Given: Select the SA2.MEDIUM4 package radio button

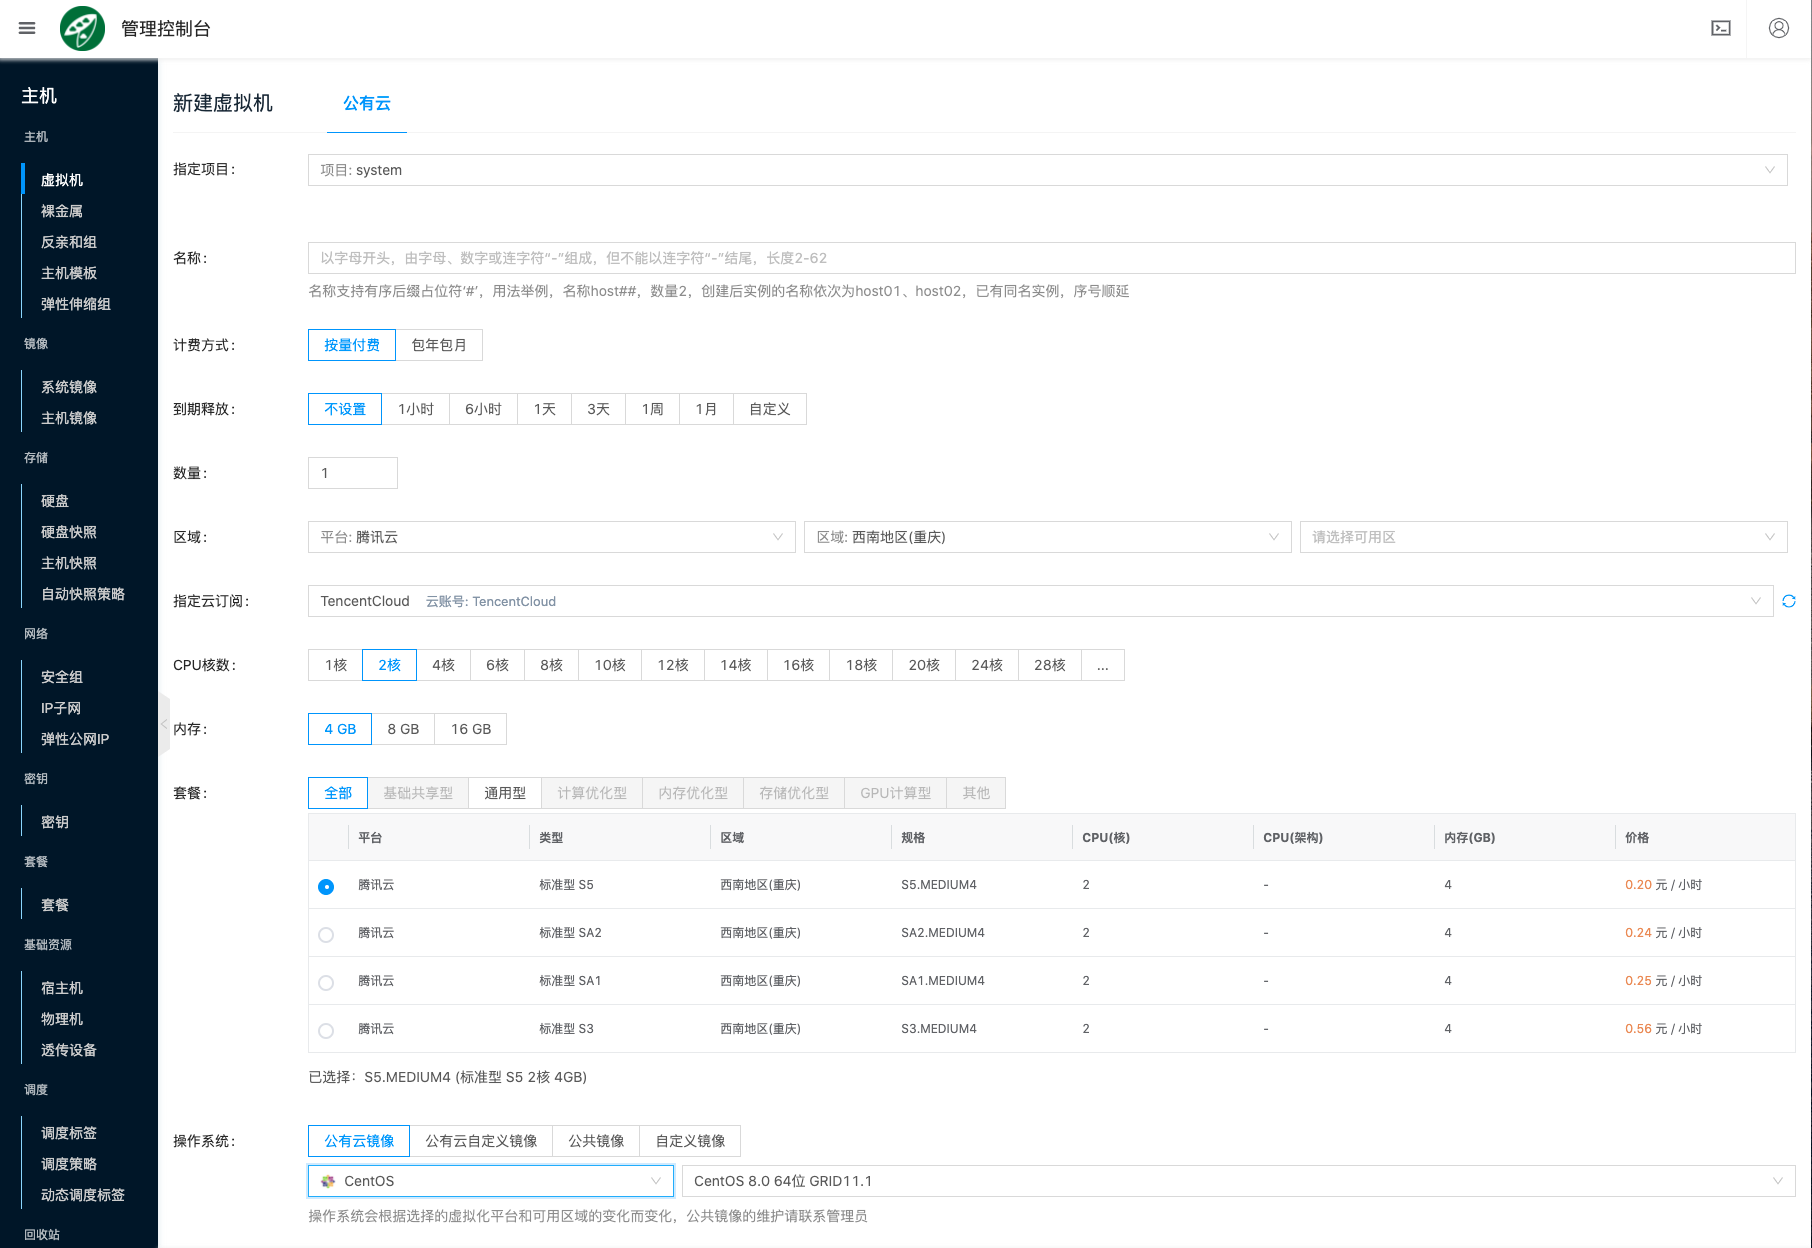Looking at the screenshot, I should [x=326, y=935].
